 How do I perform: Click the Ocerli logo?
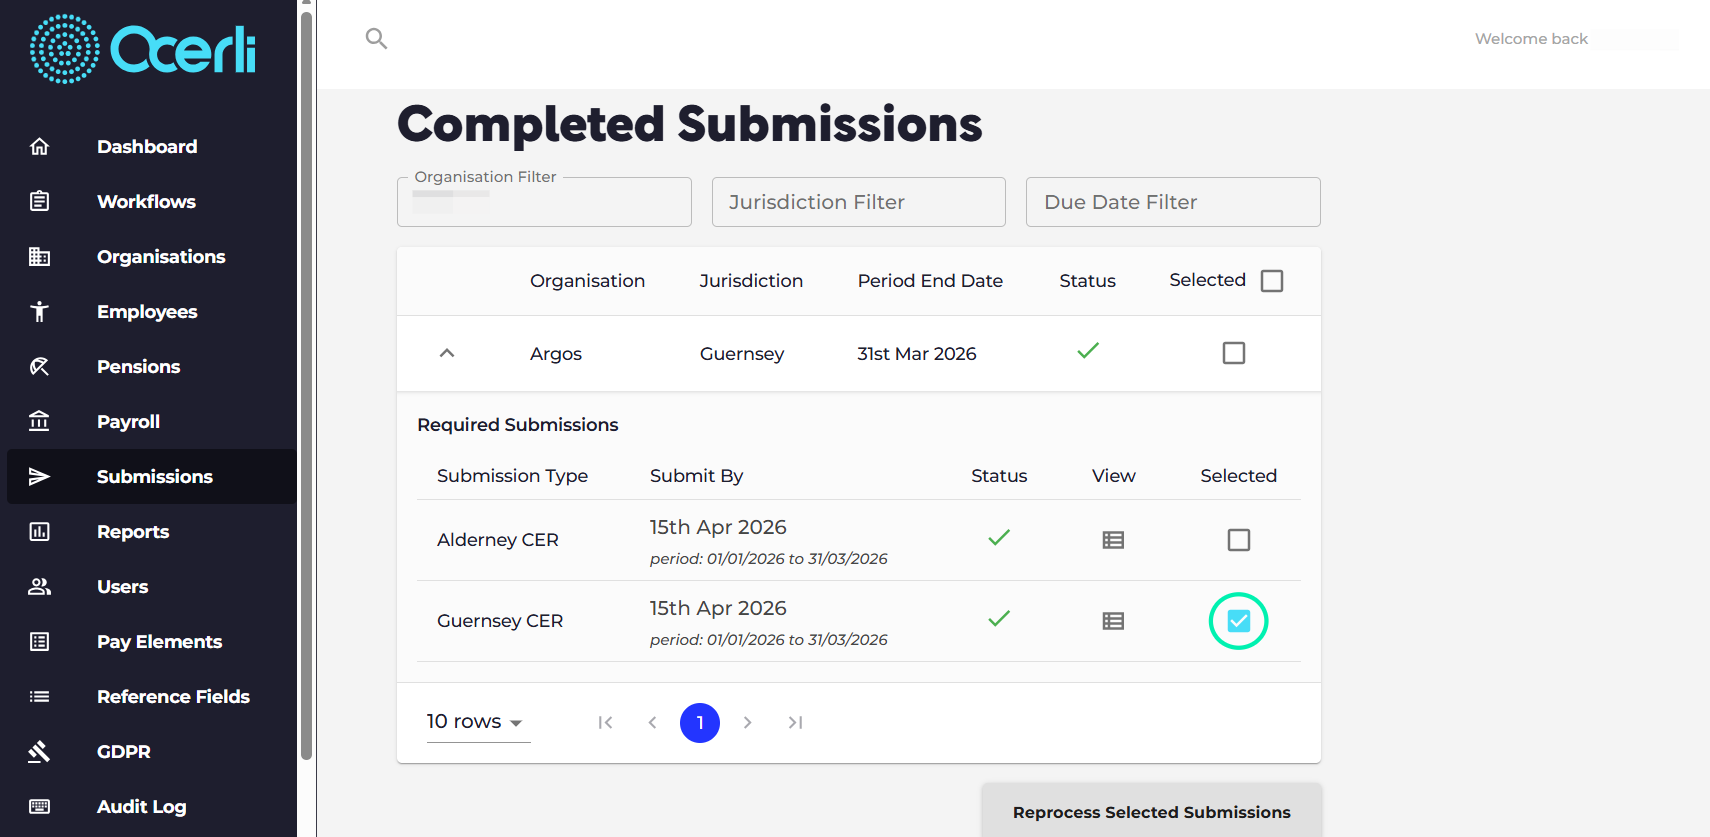point(143,49)
